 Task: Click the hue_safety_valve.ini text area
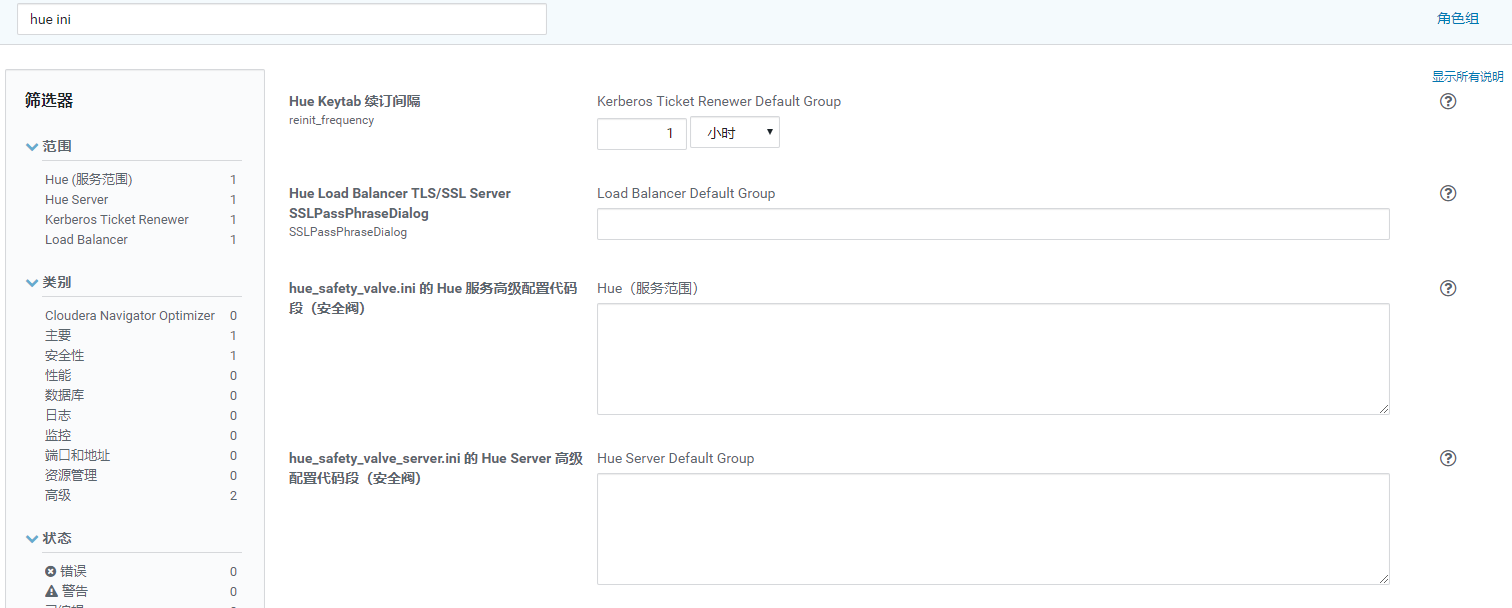[x=993, y=359]
